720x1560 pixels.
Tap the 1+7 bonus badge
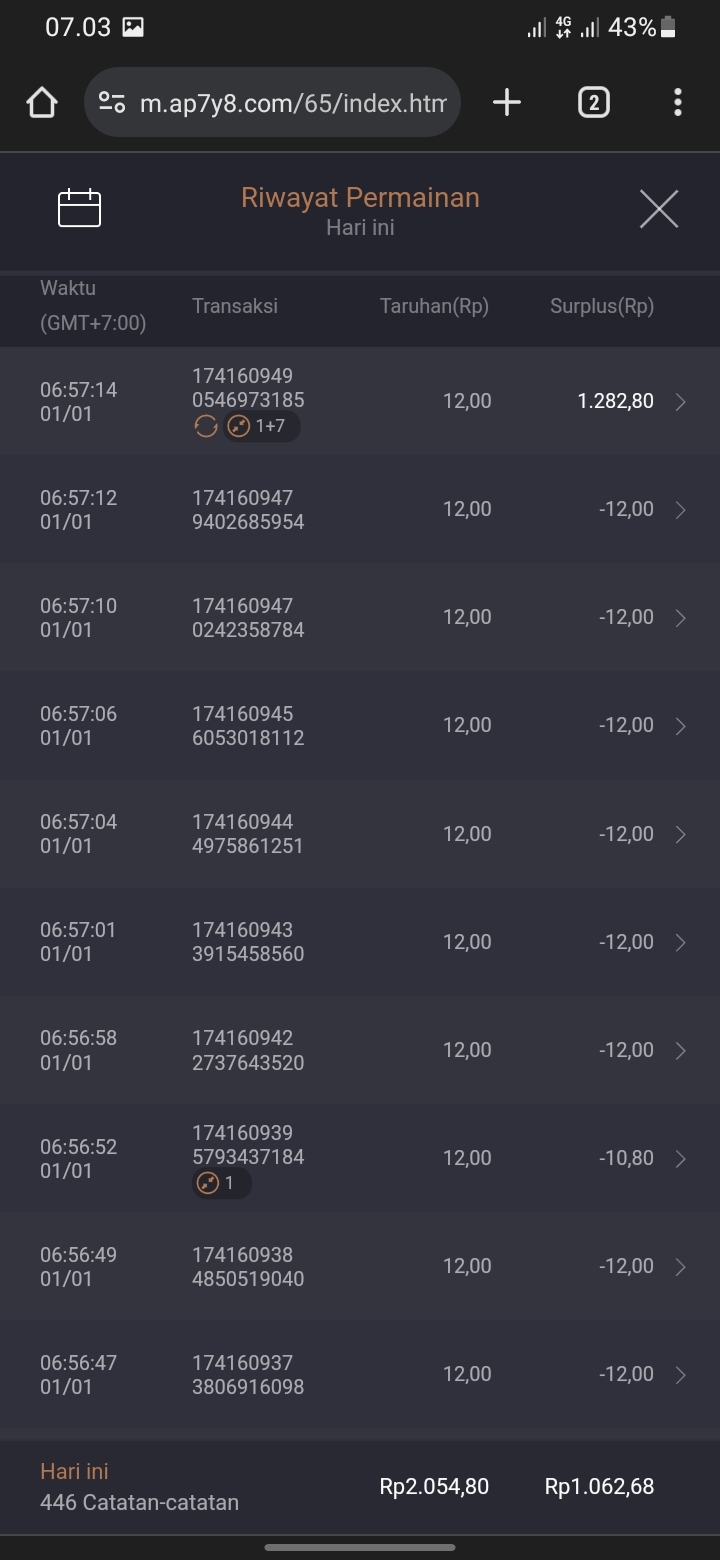[x=261, y=427]
